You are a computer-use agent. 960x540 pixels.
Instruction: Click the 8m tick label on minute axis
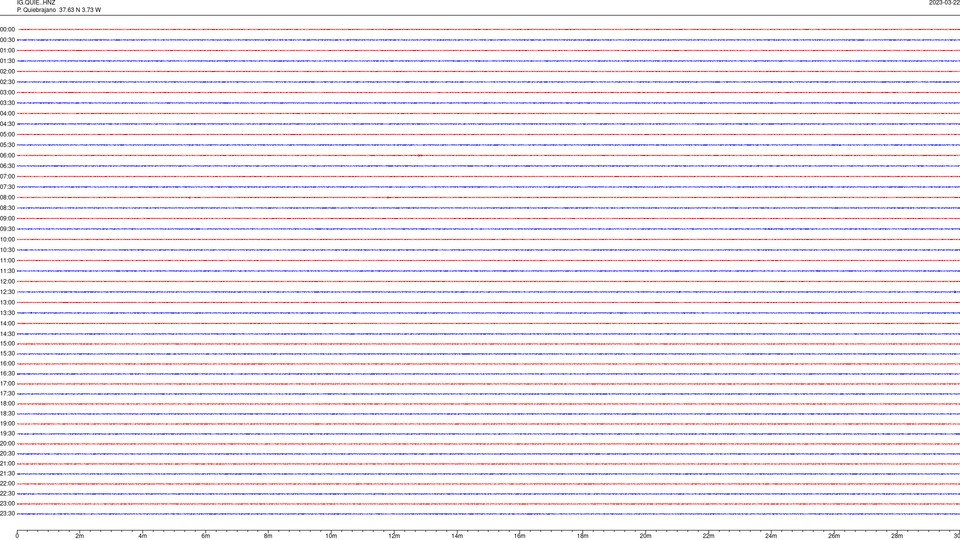point(268,536)
